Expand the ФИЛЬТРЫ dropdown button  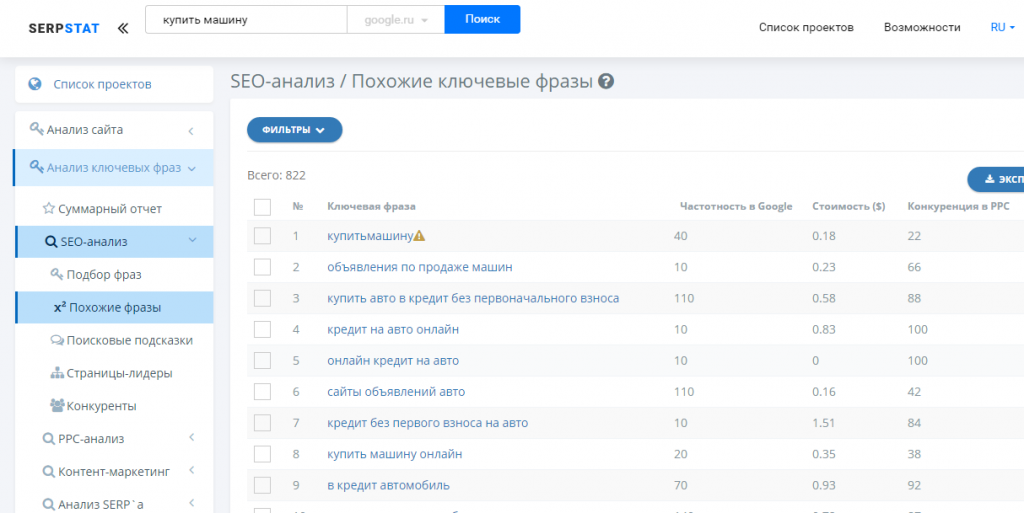(295, 130)
